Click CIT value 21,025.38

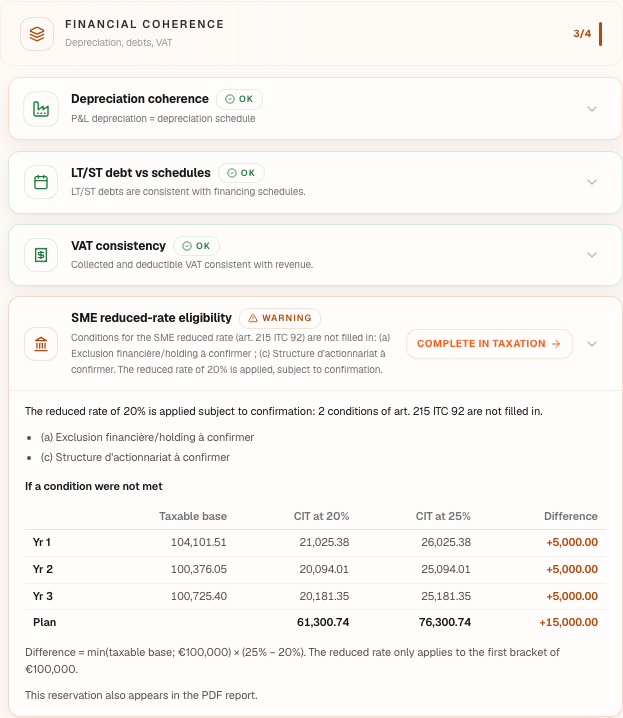pos(324,543)
